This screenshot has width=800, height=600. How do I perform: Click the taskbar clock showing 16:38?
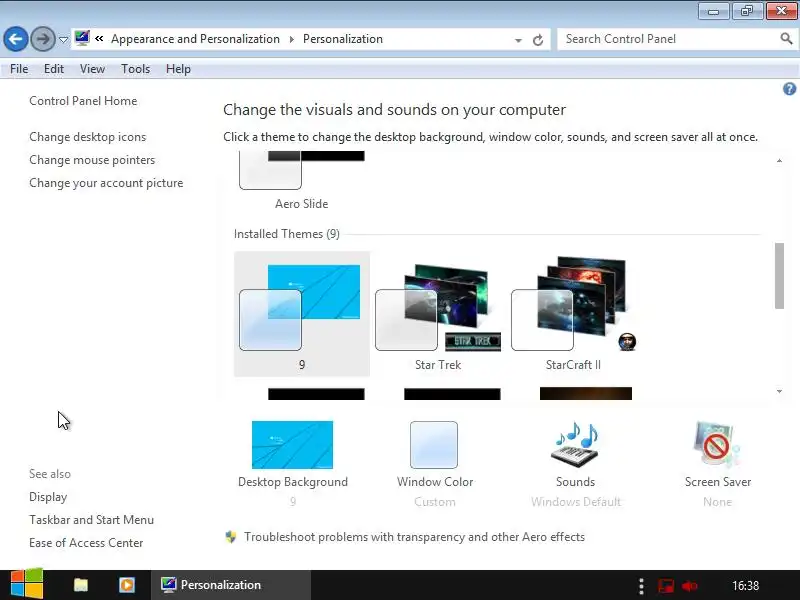point(745,586)
